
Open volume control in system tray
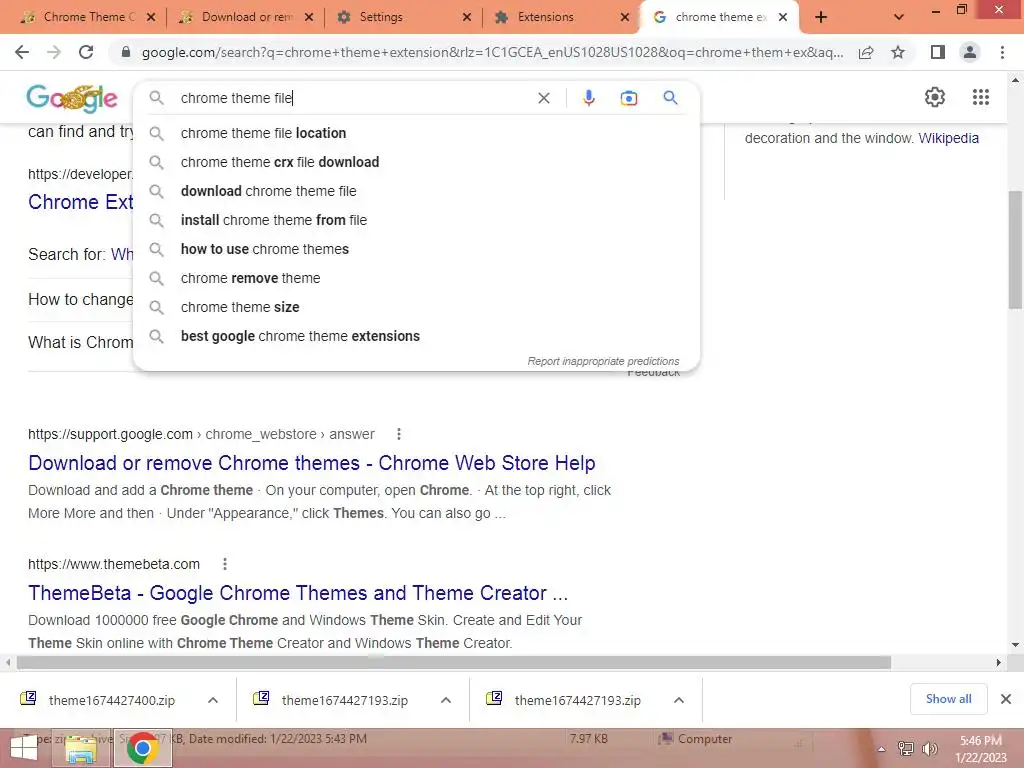pos(929,749)
